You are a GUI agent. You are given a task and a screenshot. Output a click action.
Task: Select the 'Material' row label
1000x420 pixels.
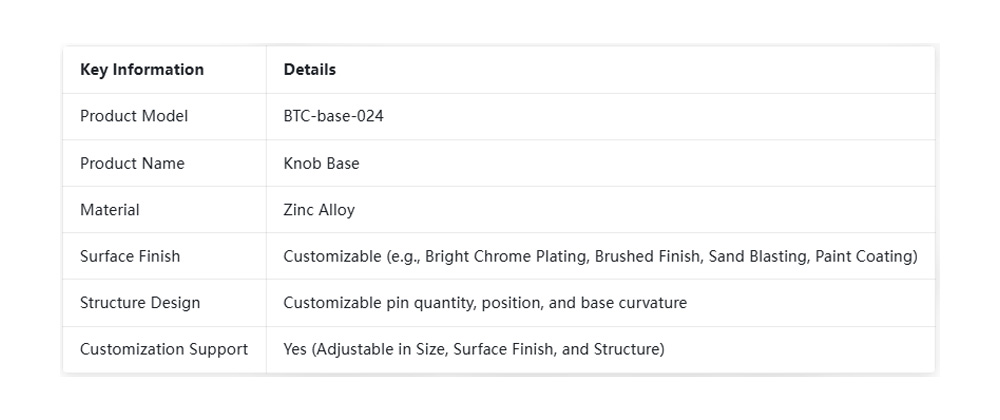click(x=109, y=210)
